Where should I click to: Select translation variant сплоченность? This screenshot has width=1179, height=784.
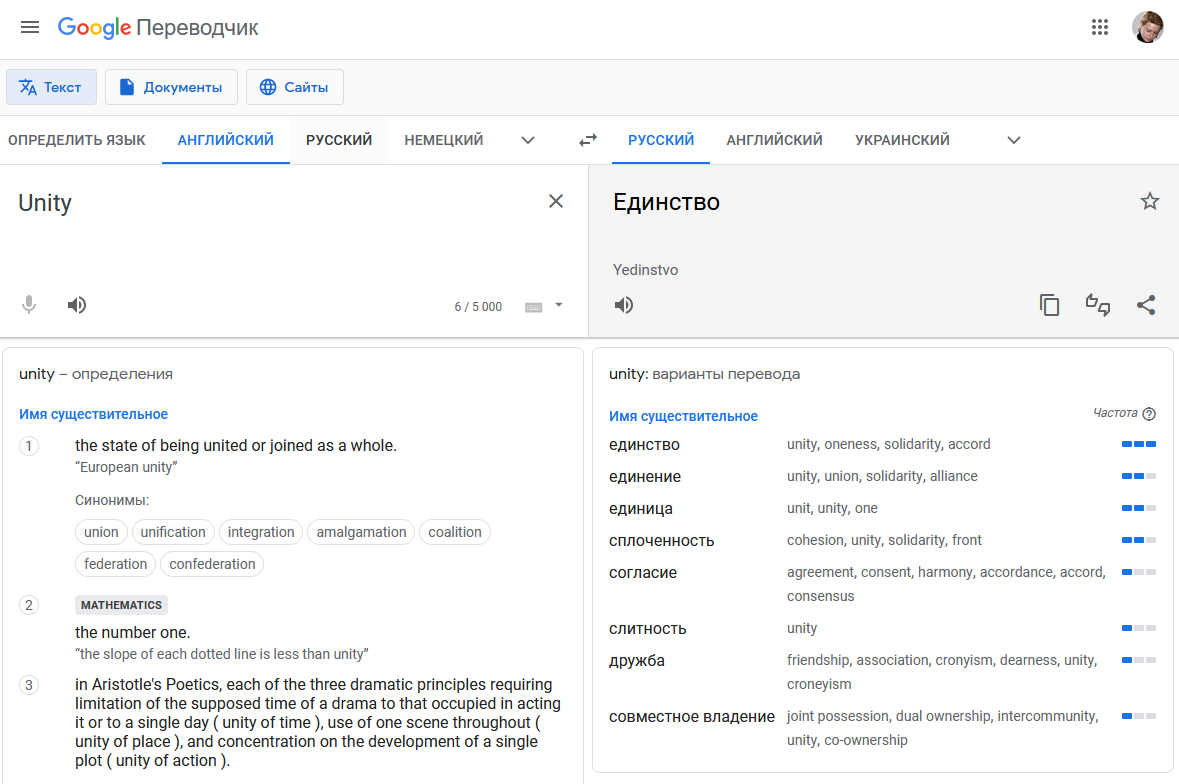tap(662, 541)
